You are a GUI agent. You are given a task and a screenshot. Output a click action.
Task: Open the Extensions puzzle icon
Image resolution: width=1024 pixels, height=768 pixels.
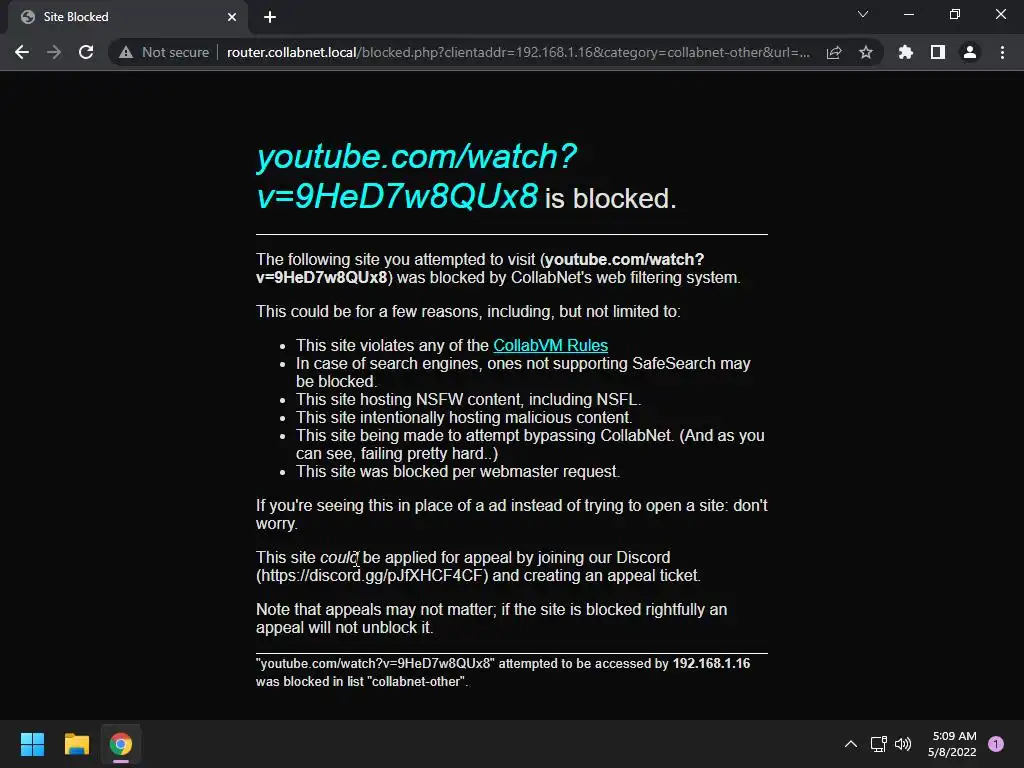point(905,52)
